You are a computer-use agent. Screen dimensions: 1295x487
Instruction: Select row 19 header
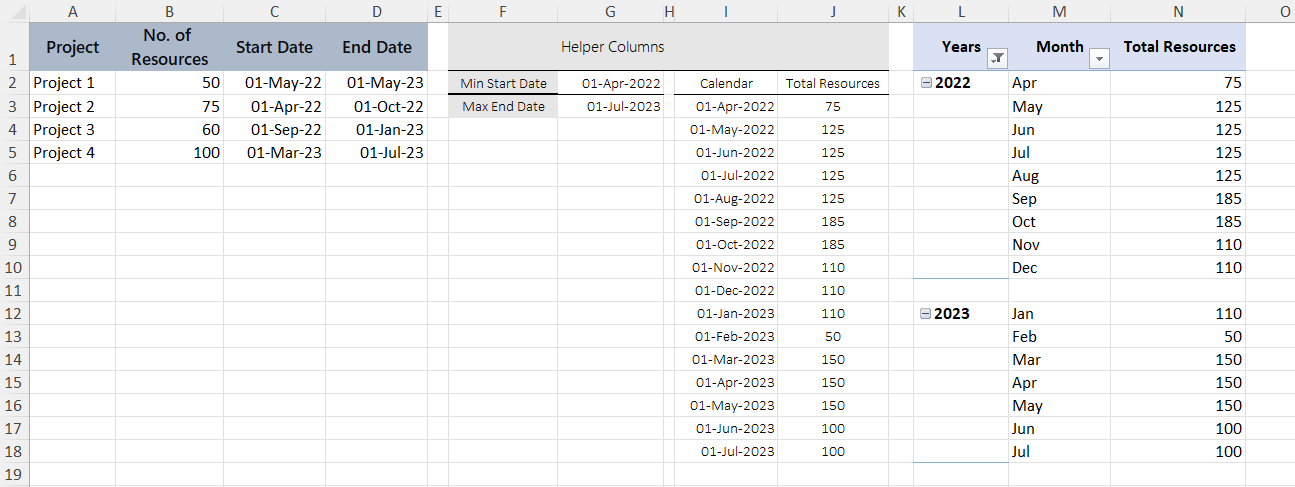(x=14, y=473)
